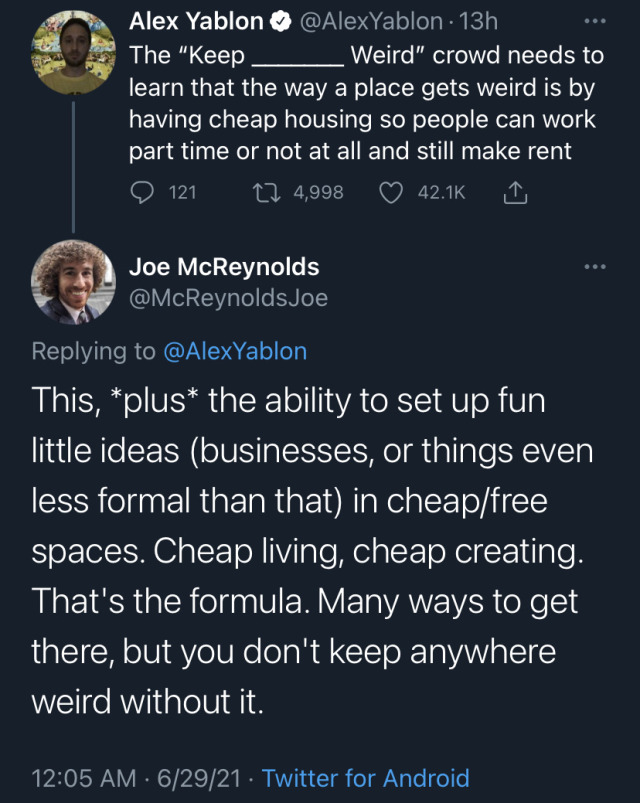Open the Joe McReynolds display name
The image size is (640, 803).
pos(224,267)
